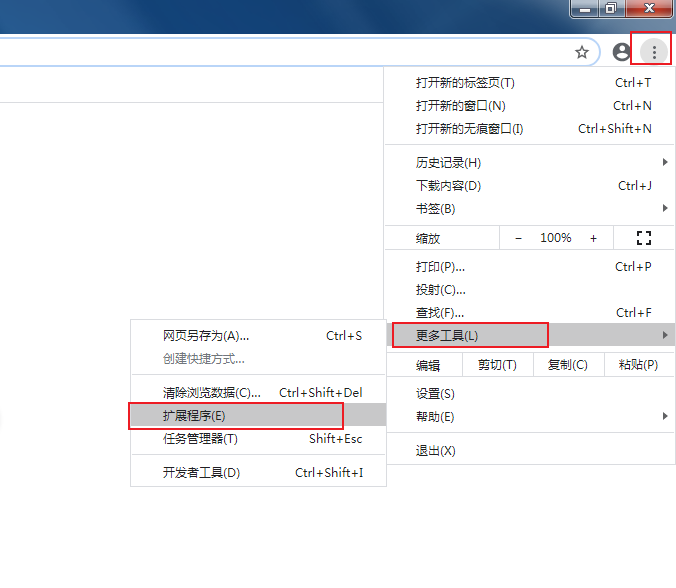Minimize the Chrome window
Screen dimensions: 676x588
585,8
